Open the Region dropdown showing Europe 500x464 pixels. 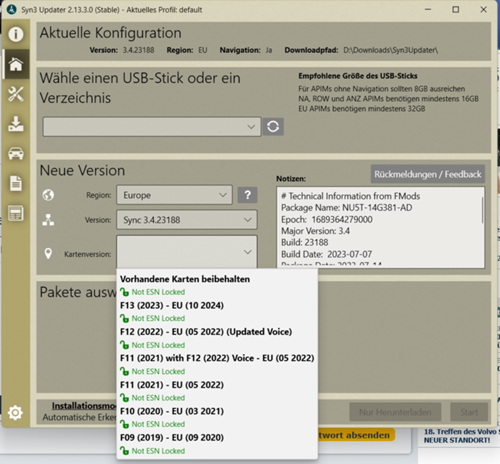pos(174,195)
